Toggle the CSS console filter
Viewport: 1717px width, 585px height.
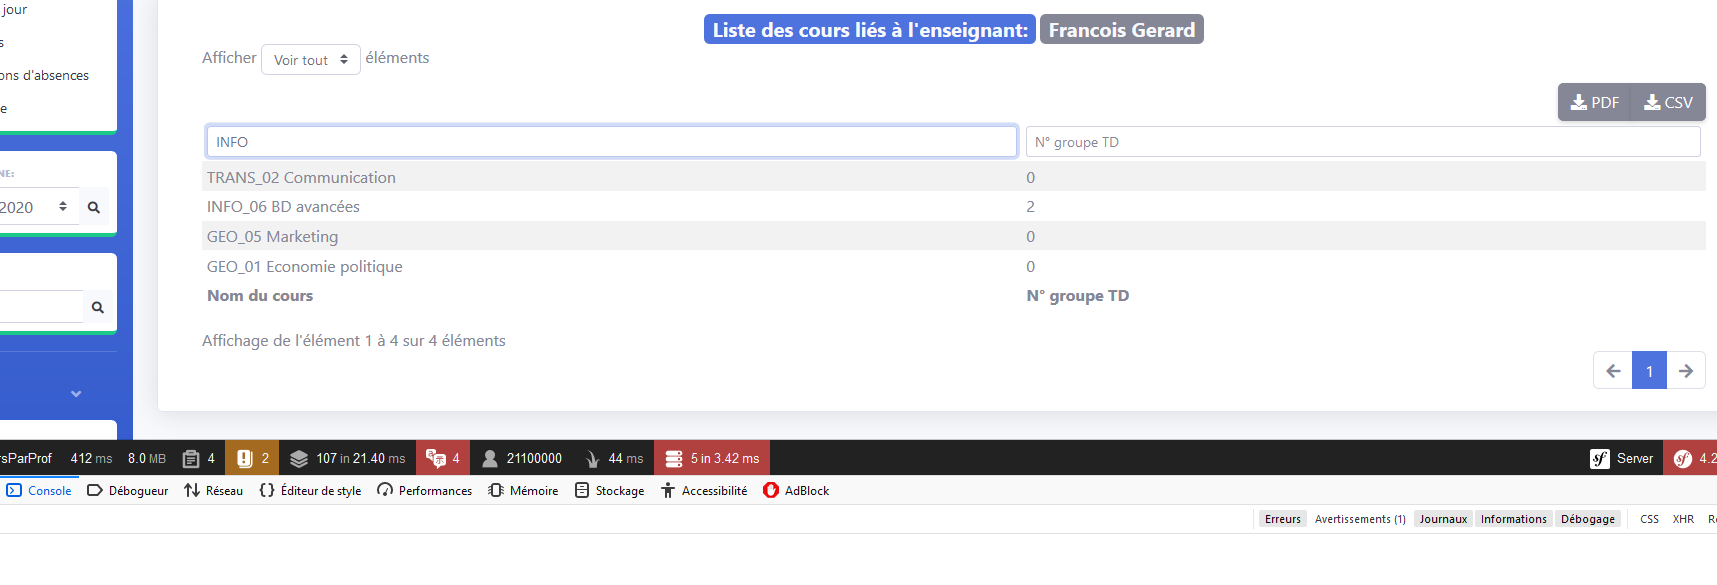click(1649, 519)
